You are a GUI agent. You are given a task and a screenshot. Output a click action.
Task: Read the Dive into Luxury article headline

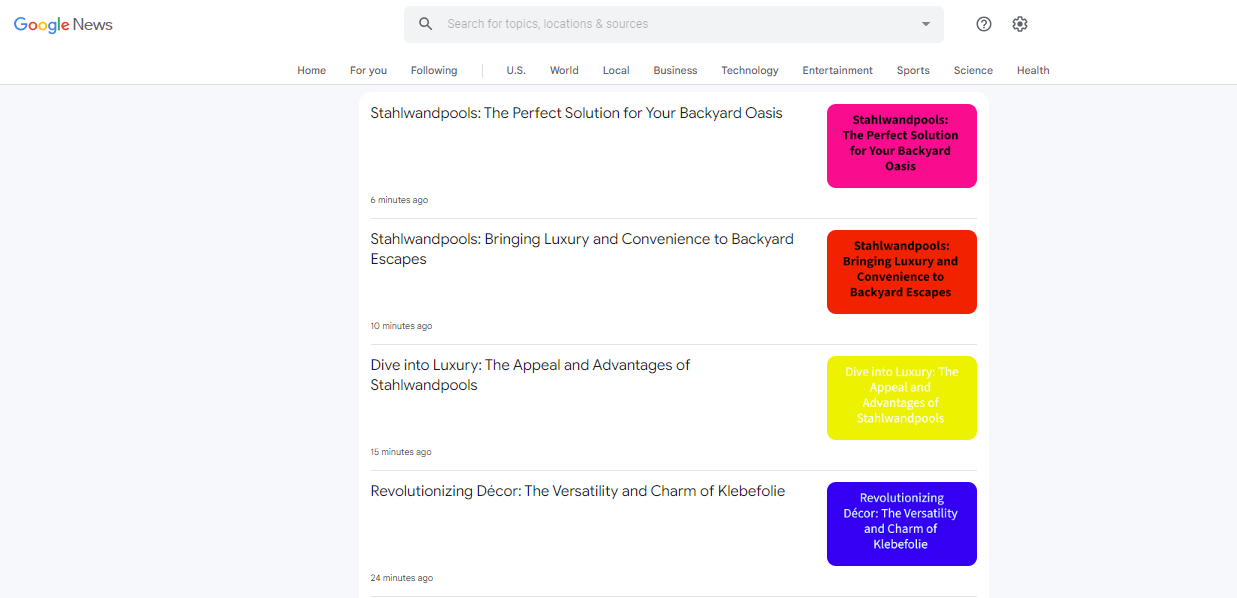tap(530, 375)
